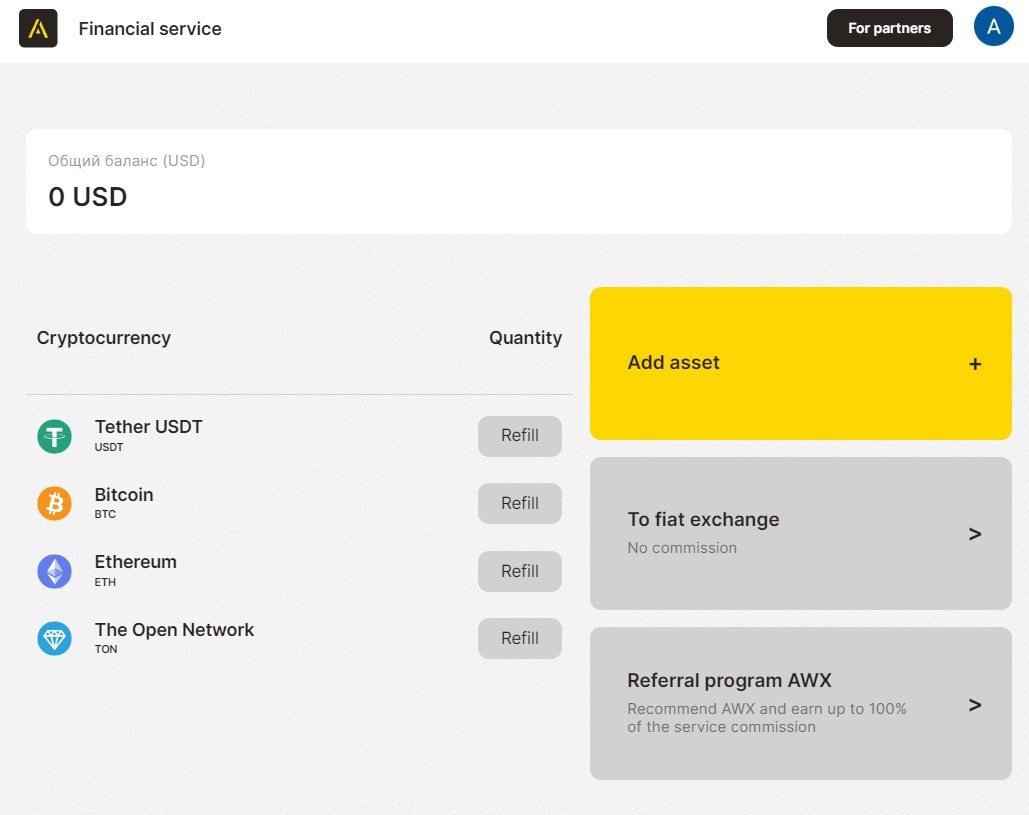Open your profile via the avatar icon

tap(993, 27)
